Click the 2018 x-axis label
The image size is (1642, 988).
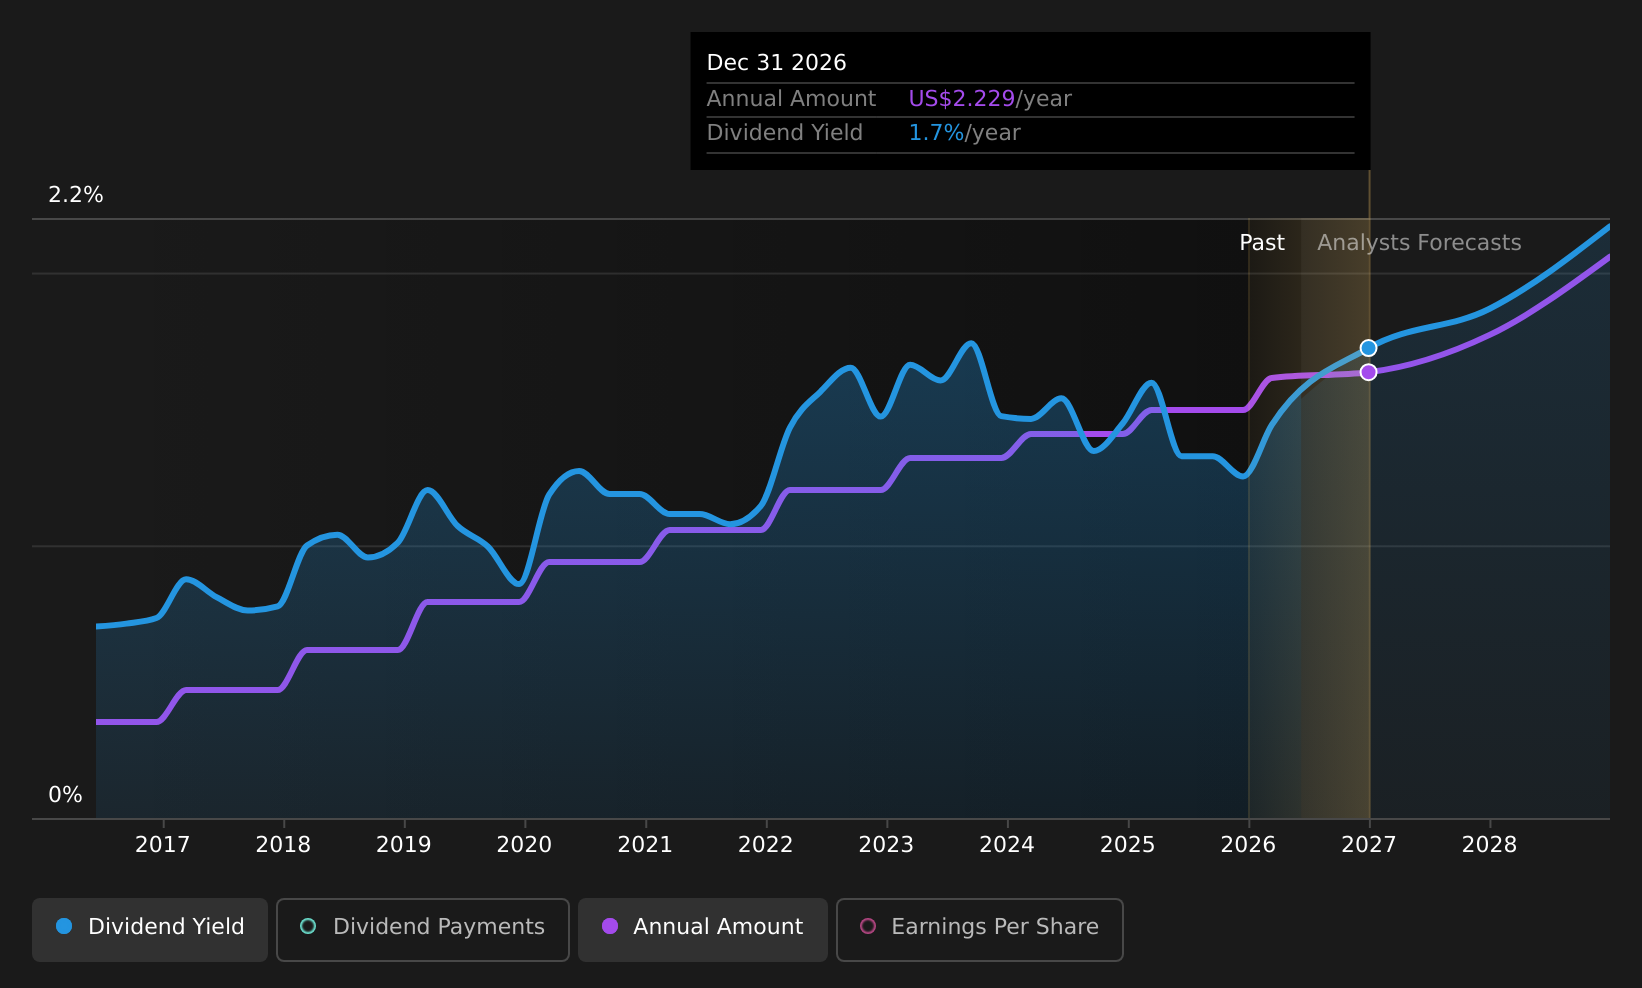[x=283, y=845]
